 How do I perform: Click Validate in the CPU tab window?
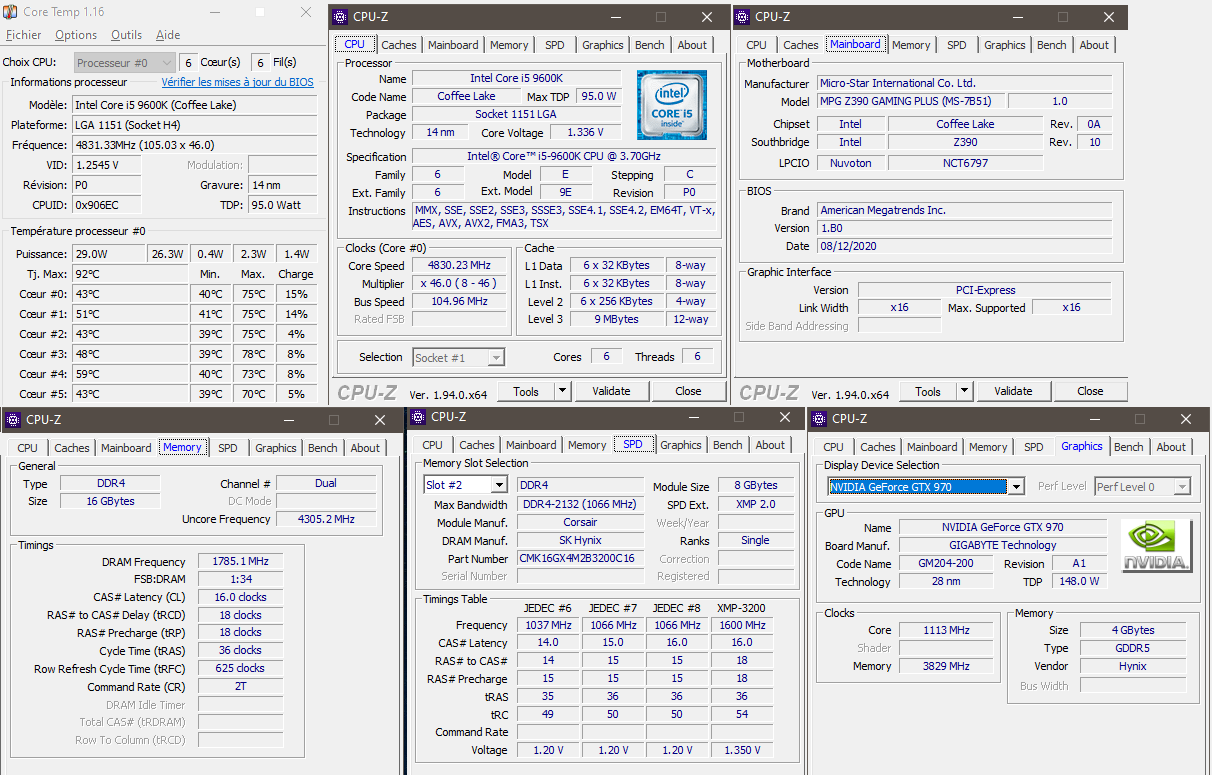pyautogui.click(x=611, y=391)
